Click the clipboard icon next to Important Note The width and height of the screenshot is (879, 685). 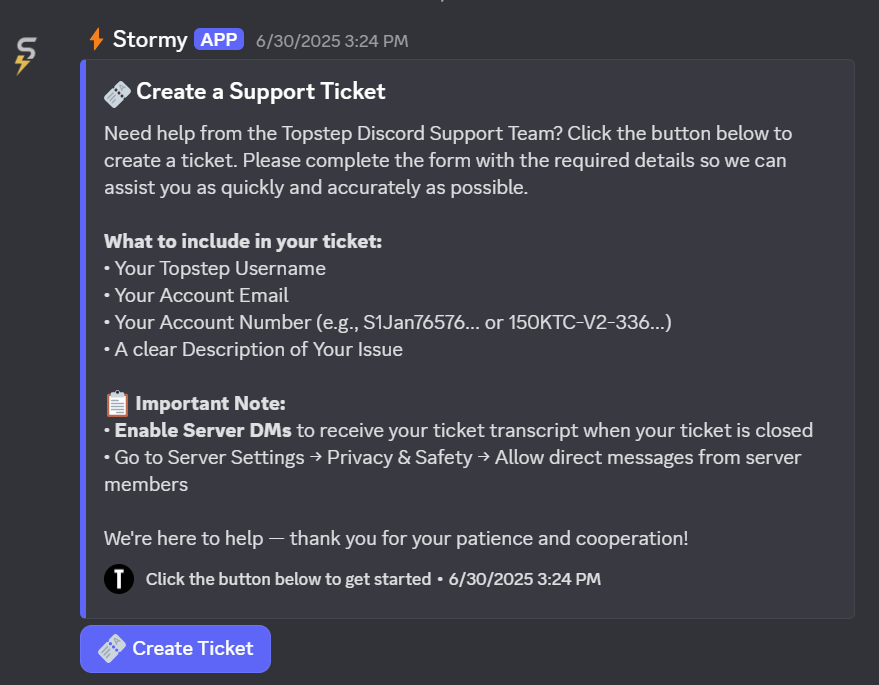[x=115, y=402]
